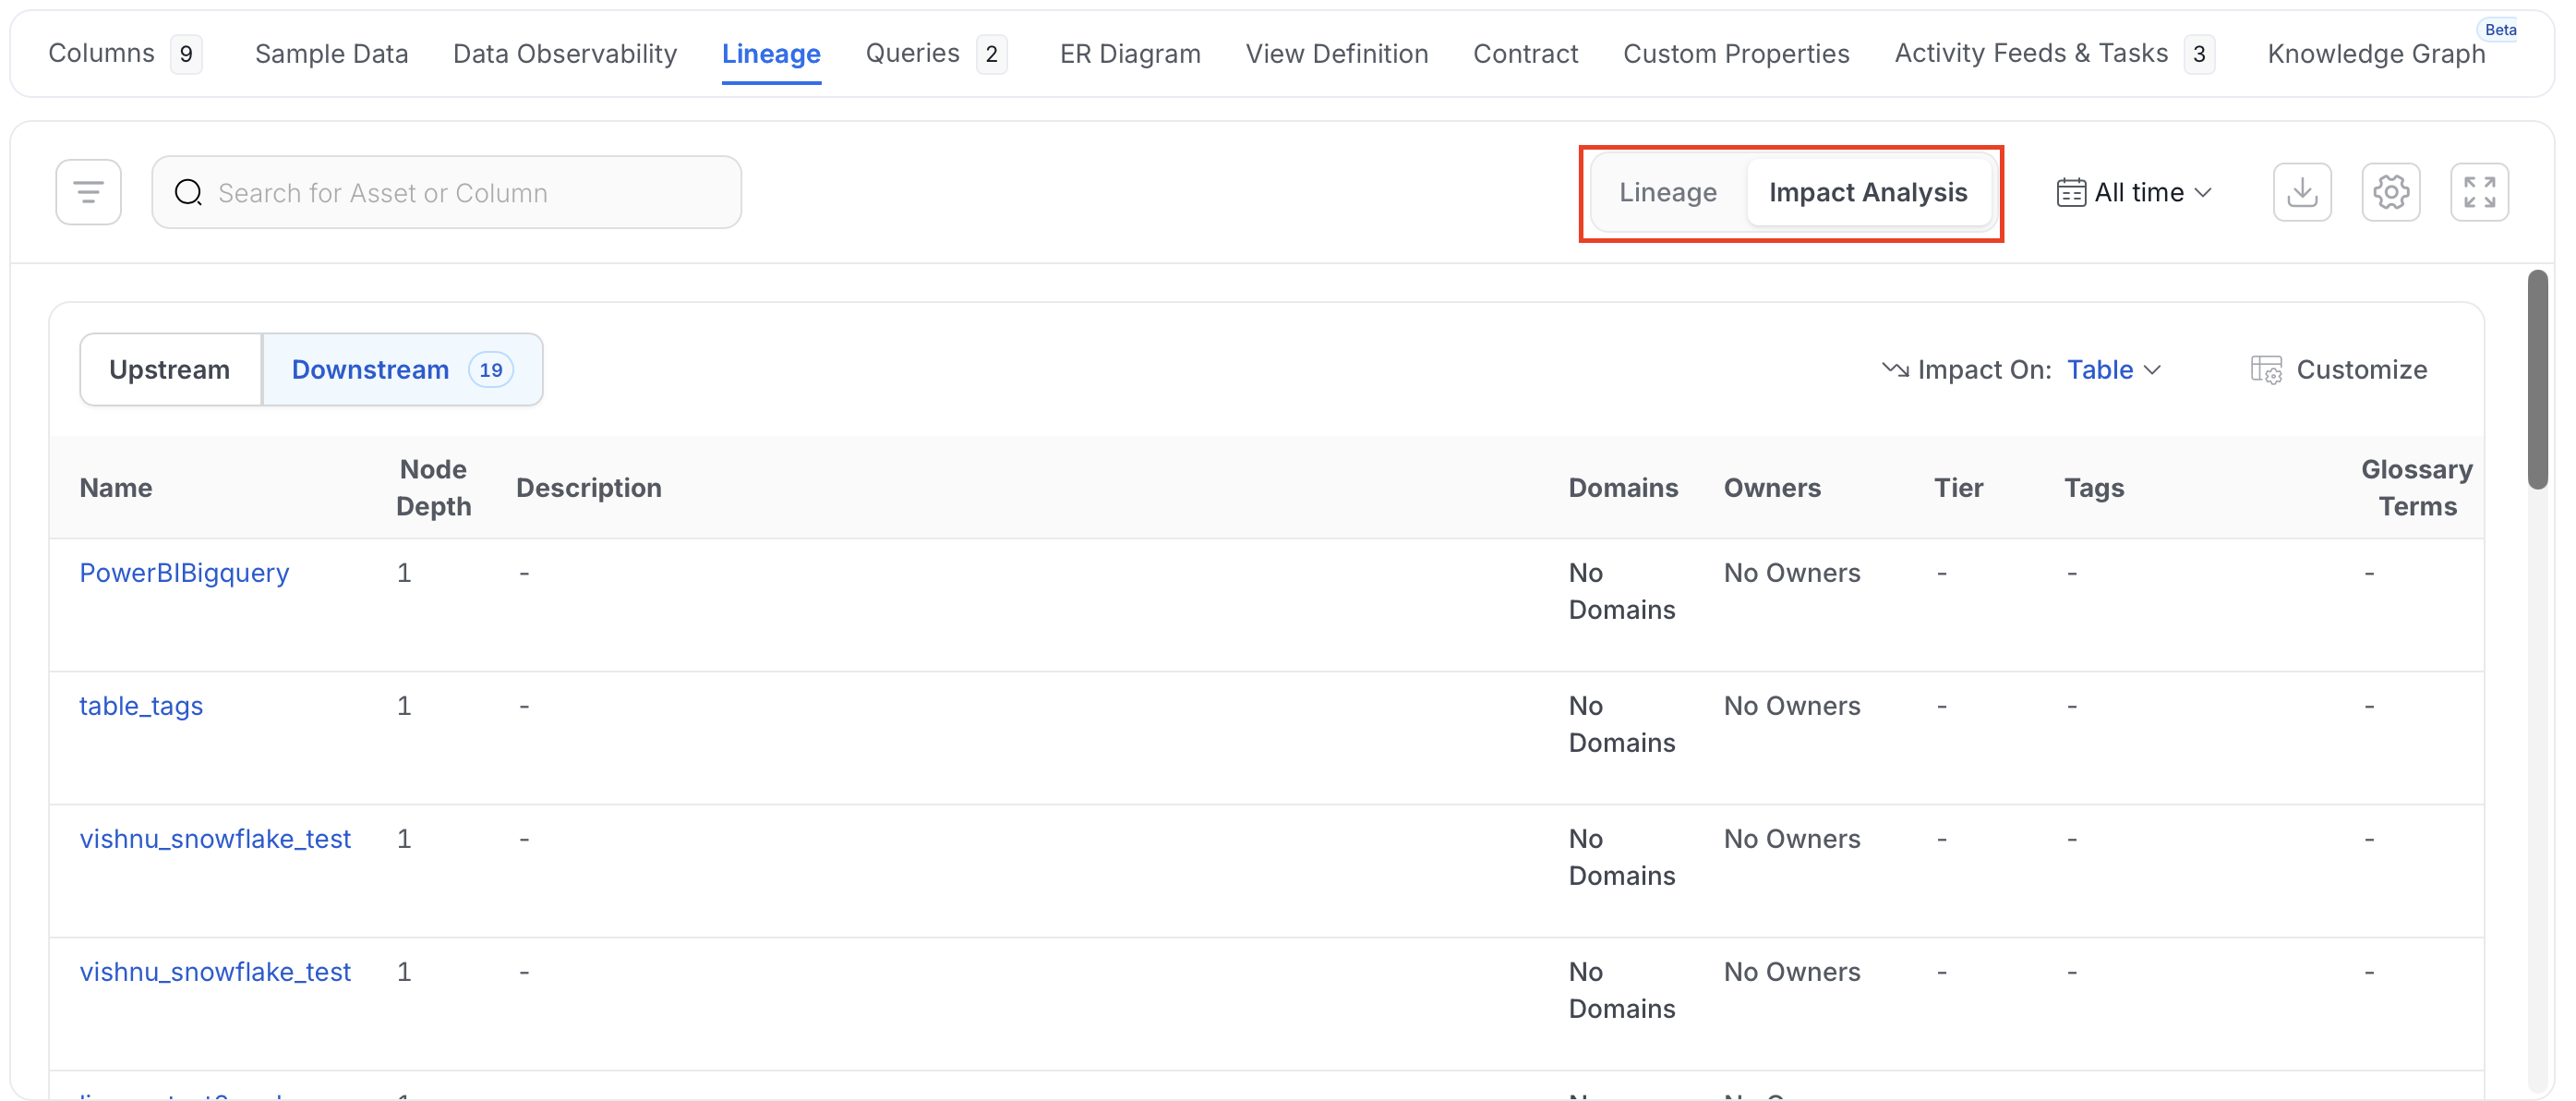Viewport: 2576px width, 1101px height.
Task: Toggle to Upstream lineage
Action: click(170, 370)
